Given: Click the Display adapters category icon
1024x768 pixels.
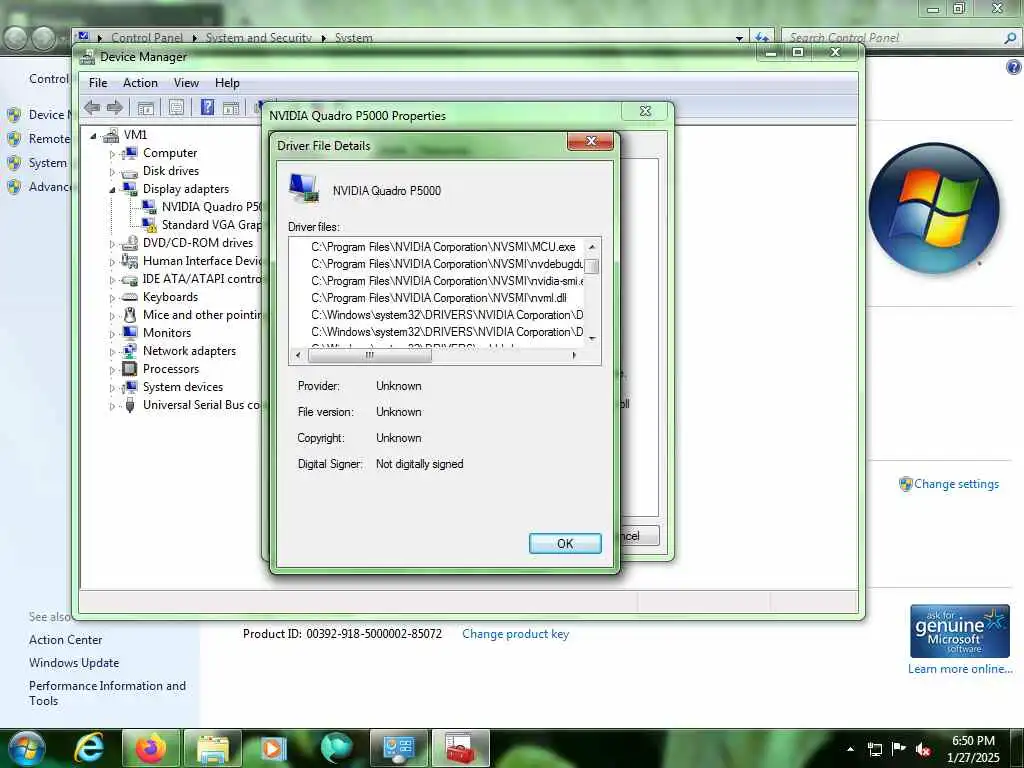Looking at the screenshot, I should pyautogui.click(x=130, y=189).
